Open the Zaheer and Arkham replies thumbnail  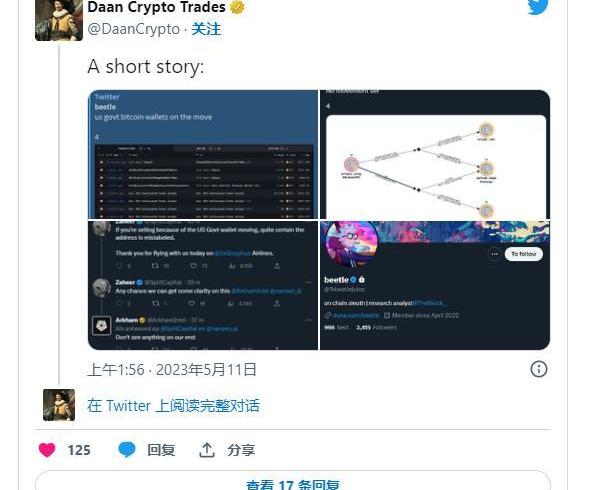(x=203, y=285)
